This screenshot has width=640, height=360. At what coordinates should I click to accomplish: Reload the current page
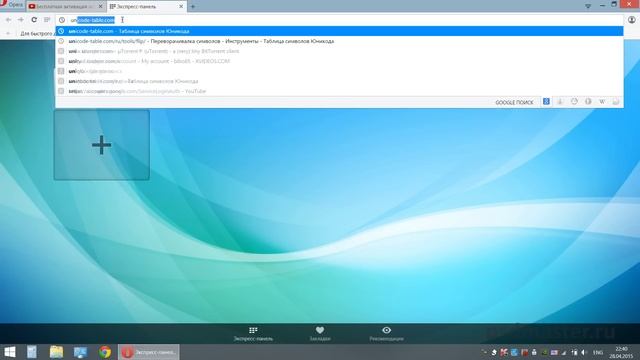pyautogui.click(x=34, y=20)
